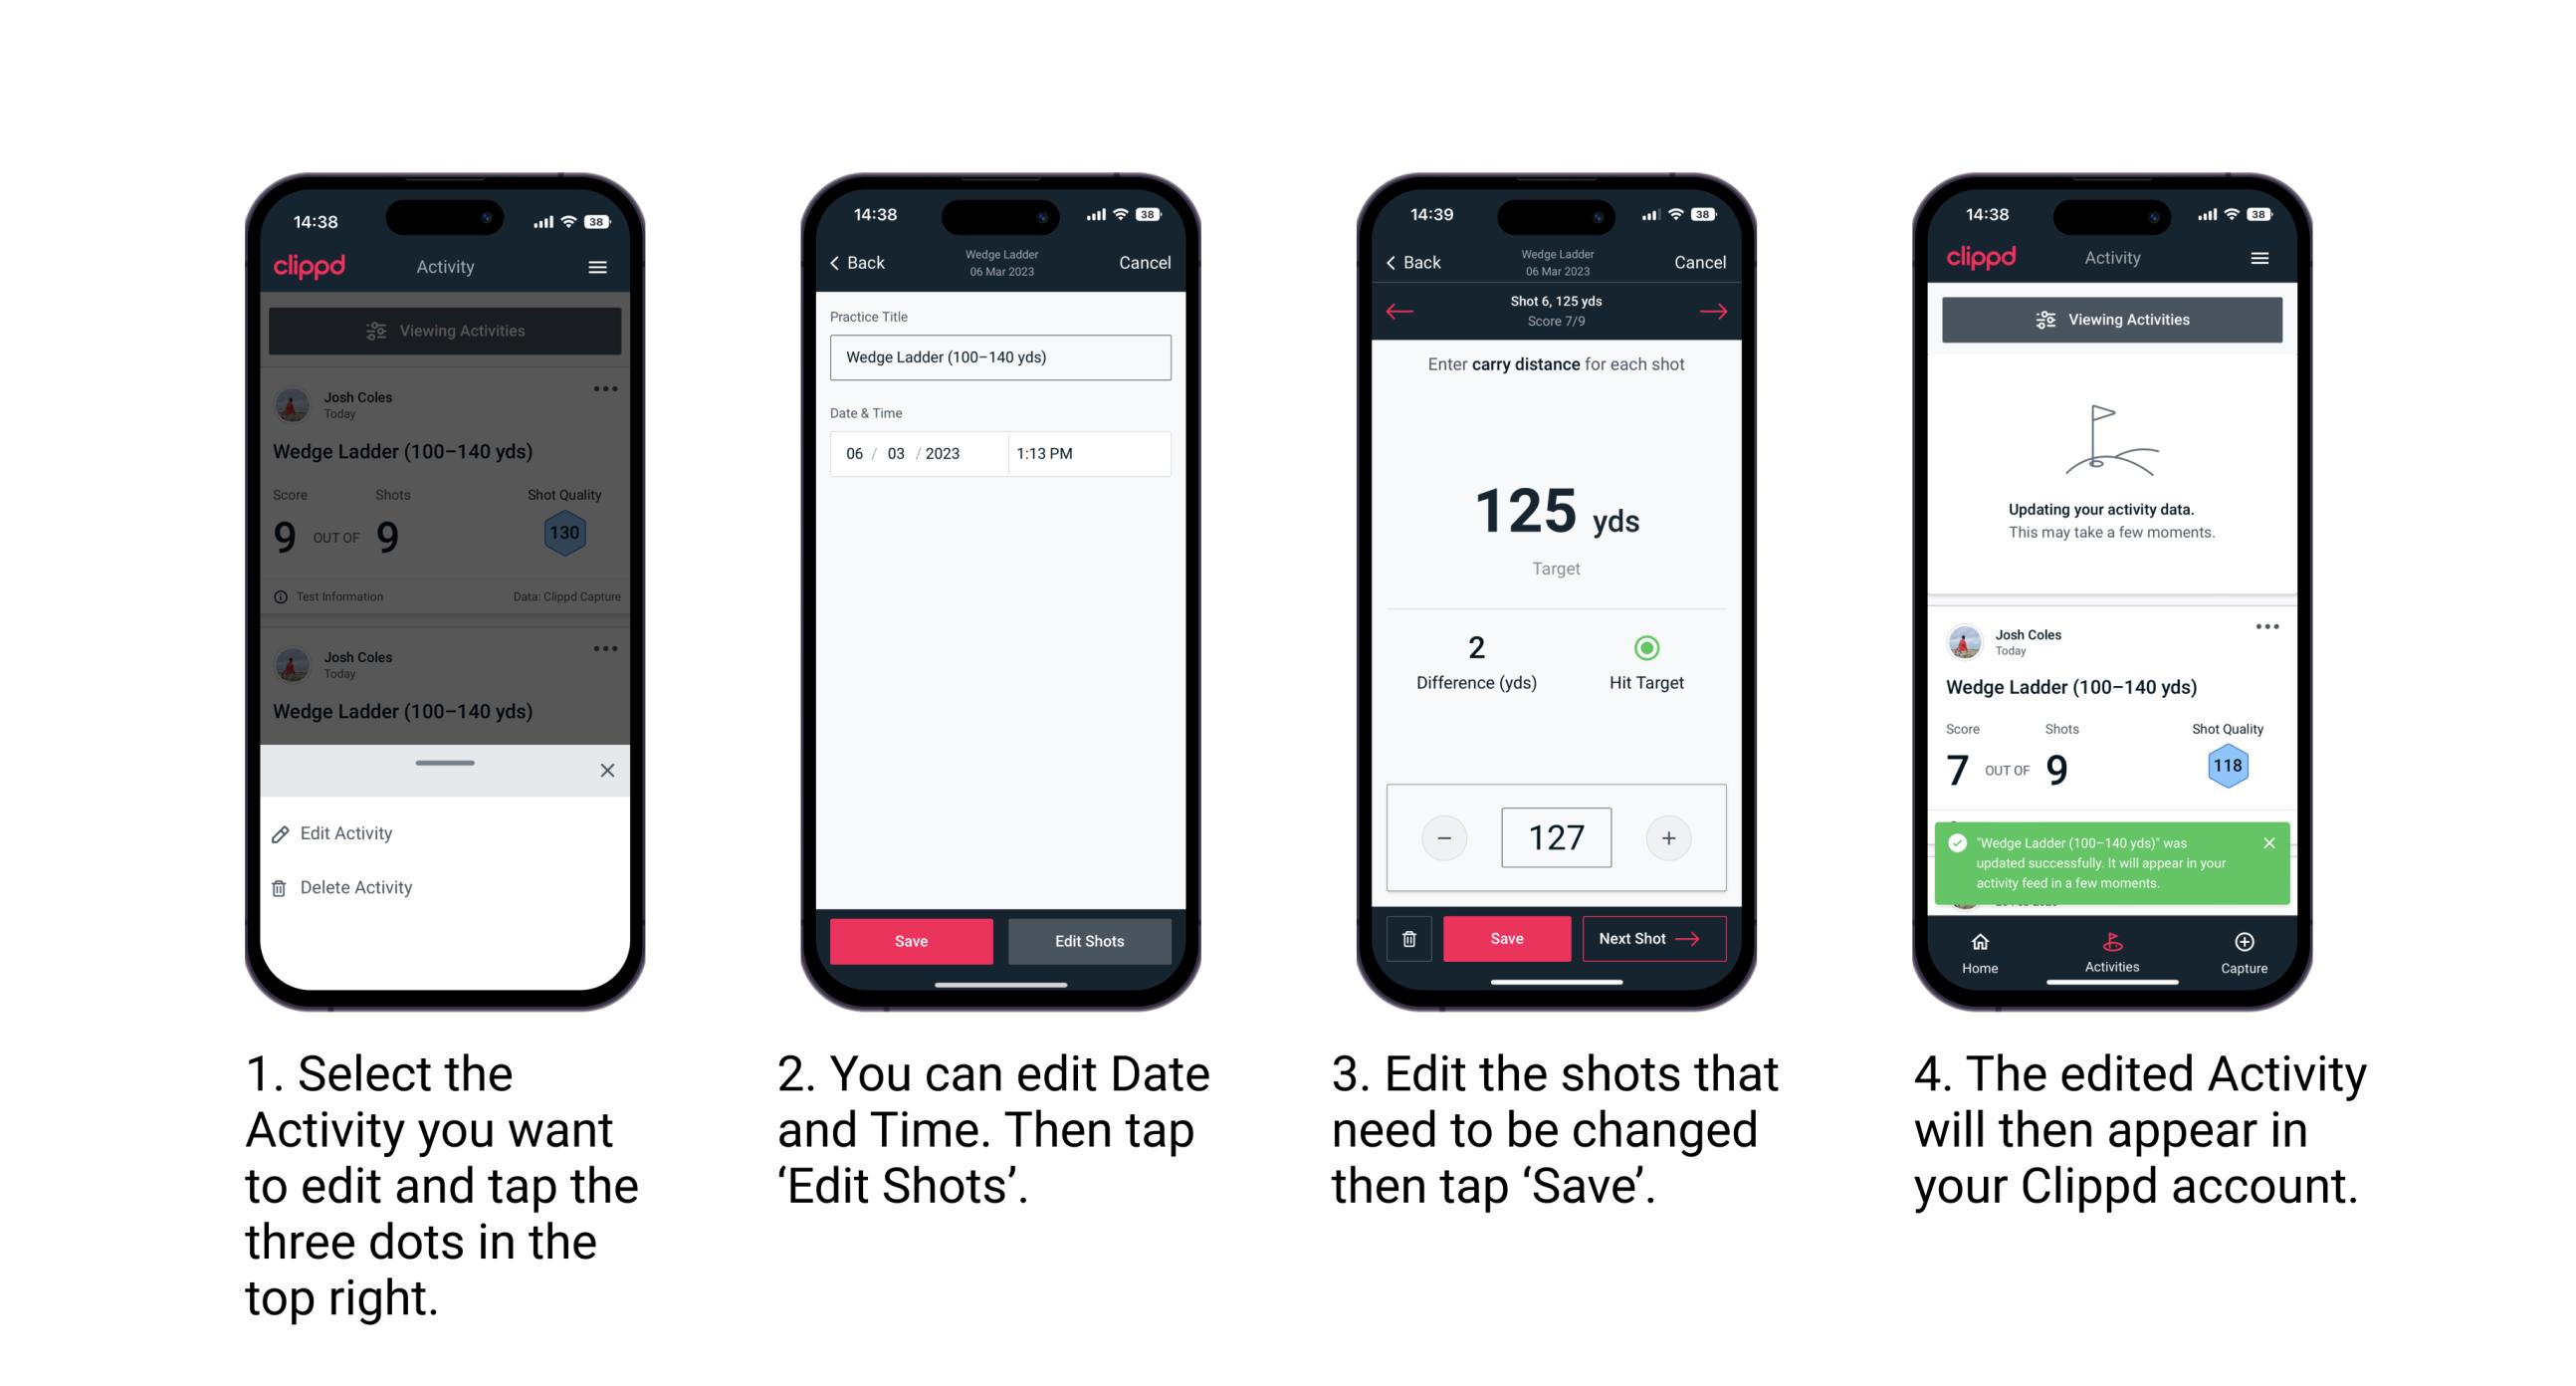Tap the Edit Activity menu option
Viewport: 2576px width, 1386px height.
[x=349, y=834]
